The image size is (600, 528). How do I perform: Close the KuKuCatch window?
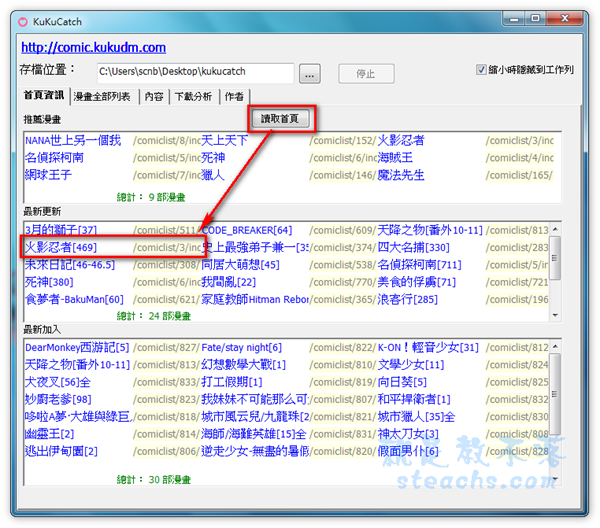click(x=564, y=18)
